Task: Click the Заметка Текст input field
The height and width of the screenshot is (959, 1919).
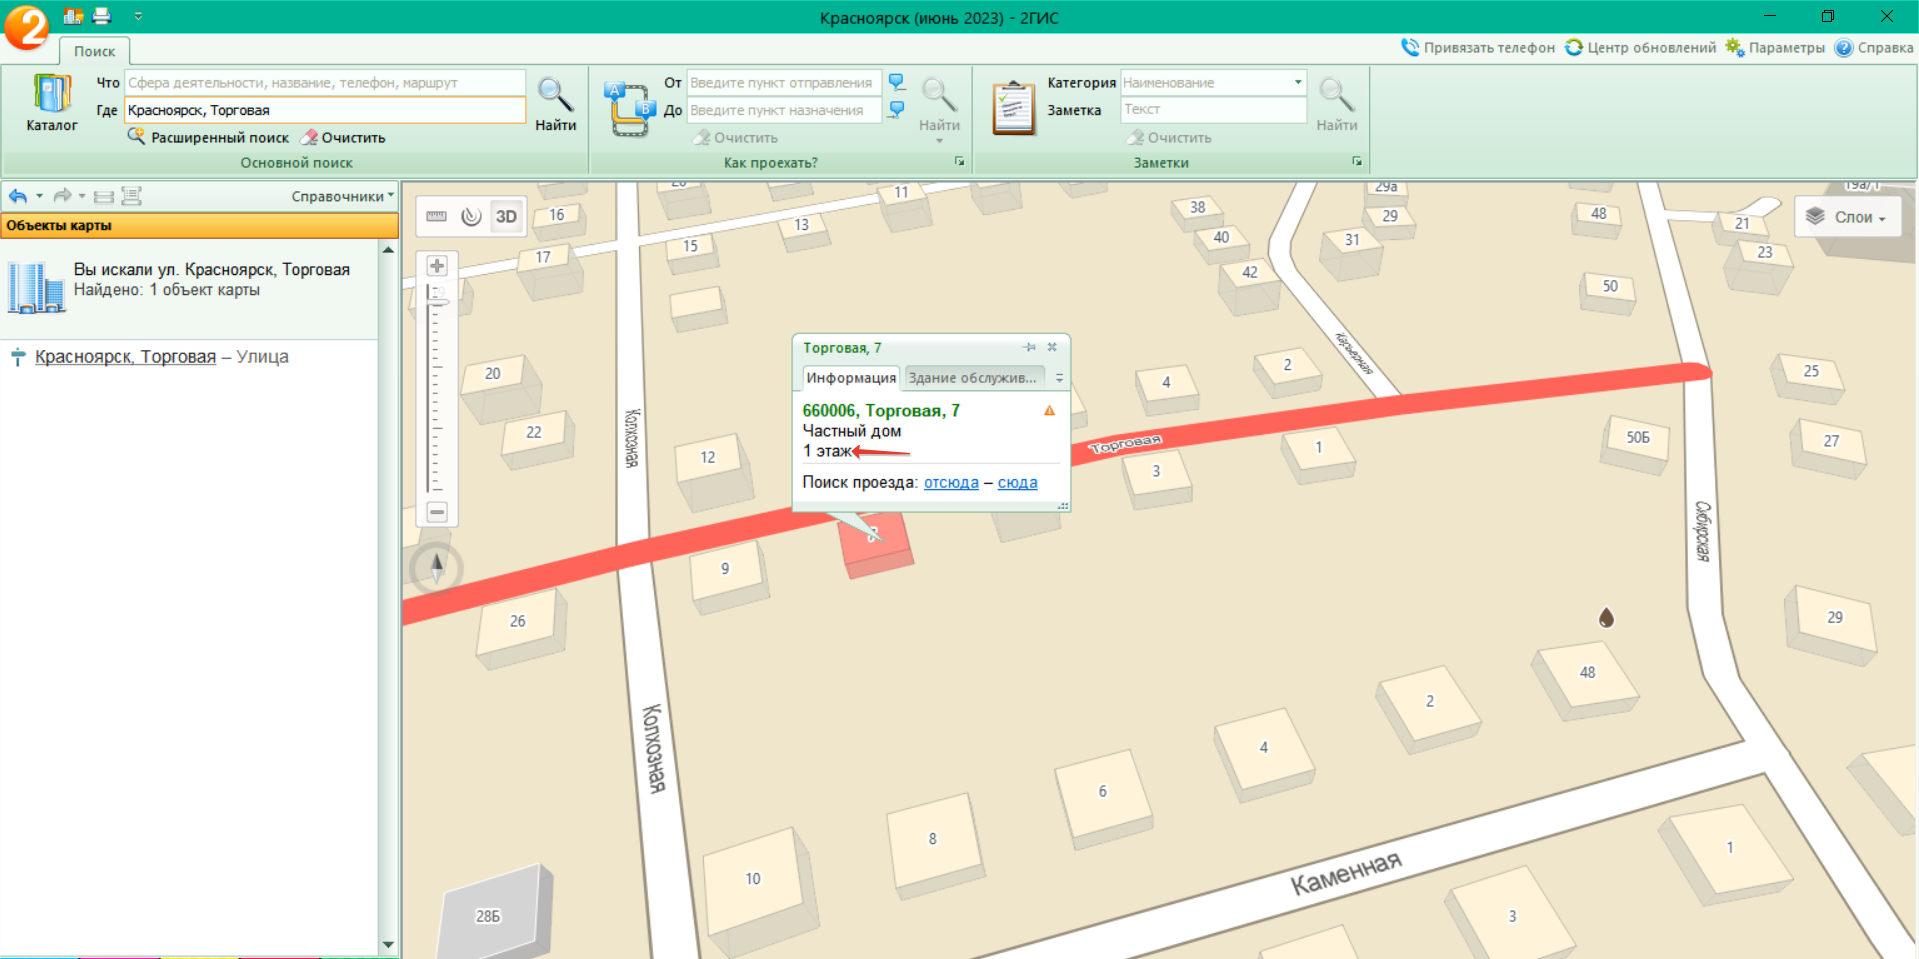Action: tap(1213, 109)
